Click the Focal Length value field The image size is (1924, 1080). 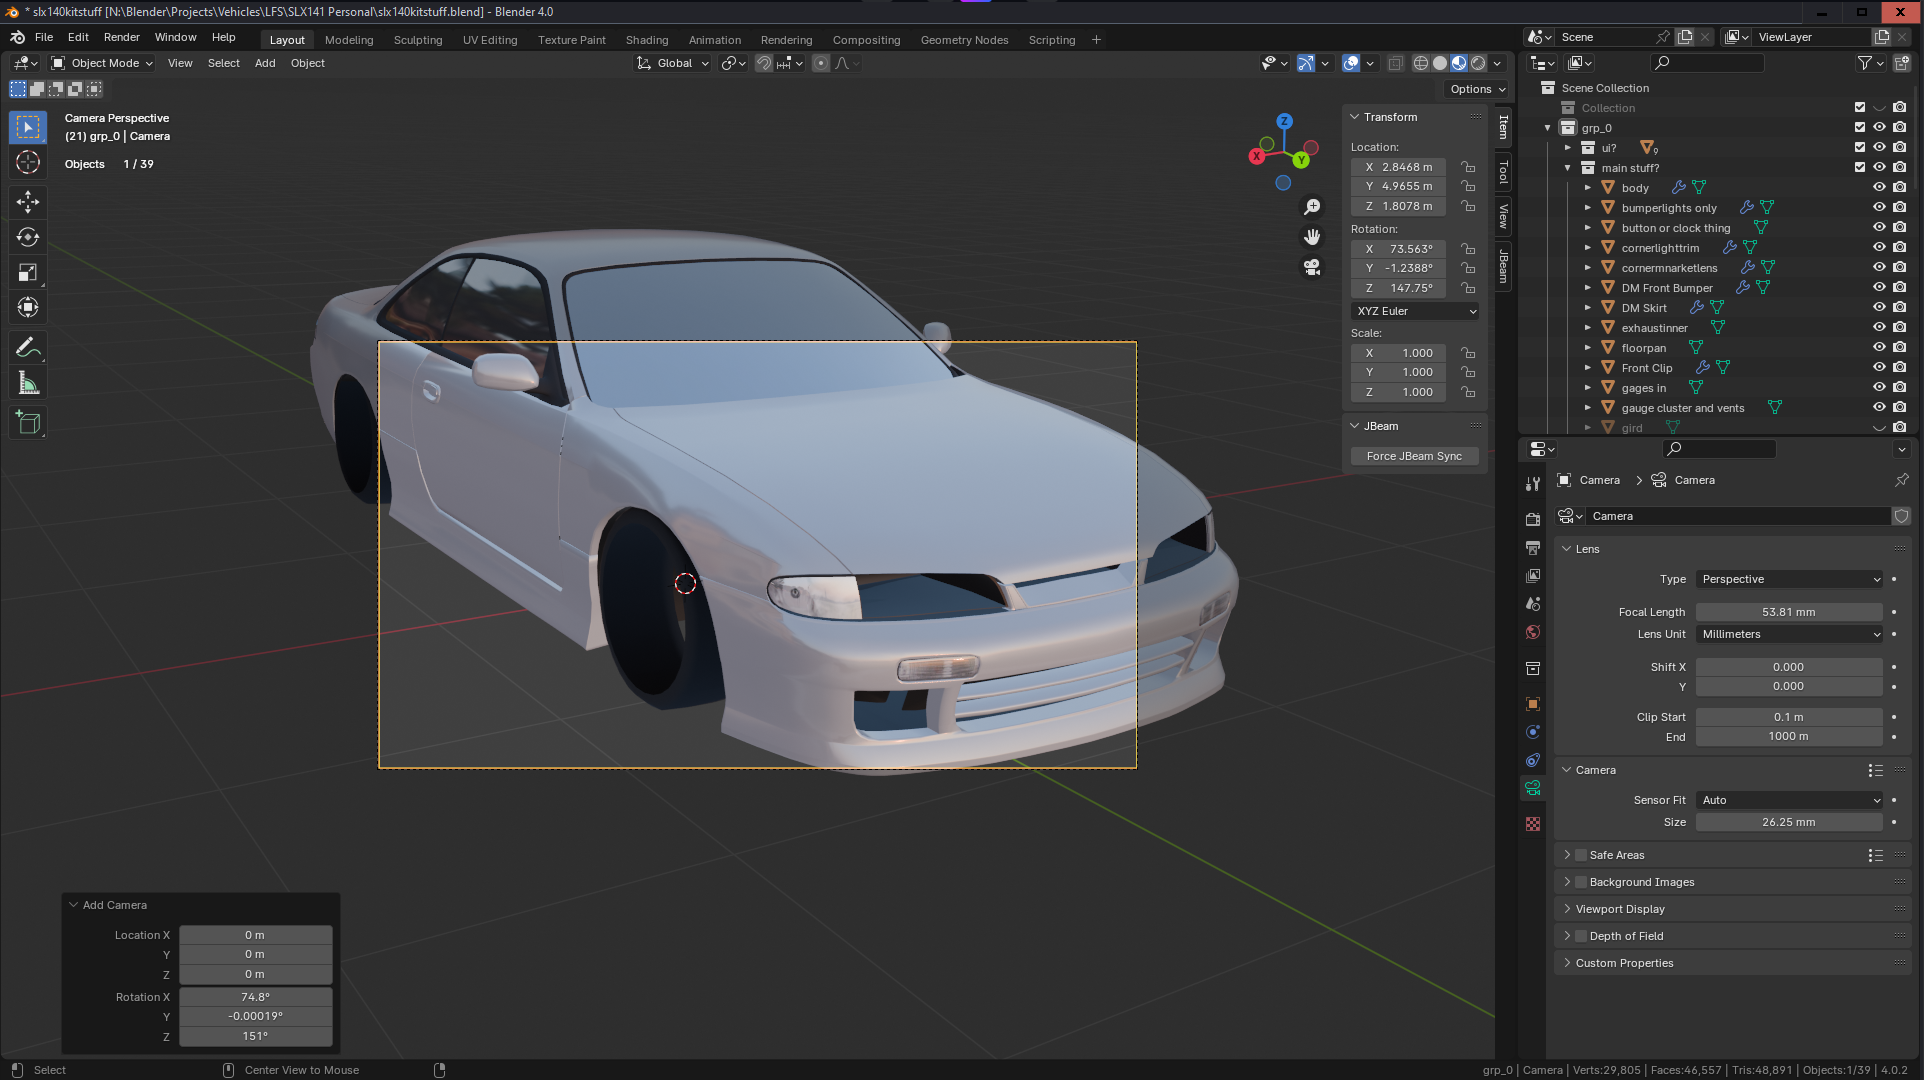tap(1788, 612)
